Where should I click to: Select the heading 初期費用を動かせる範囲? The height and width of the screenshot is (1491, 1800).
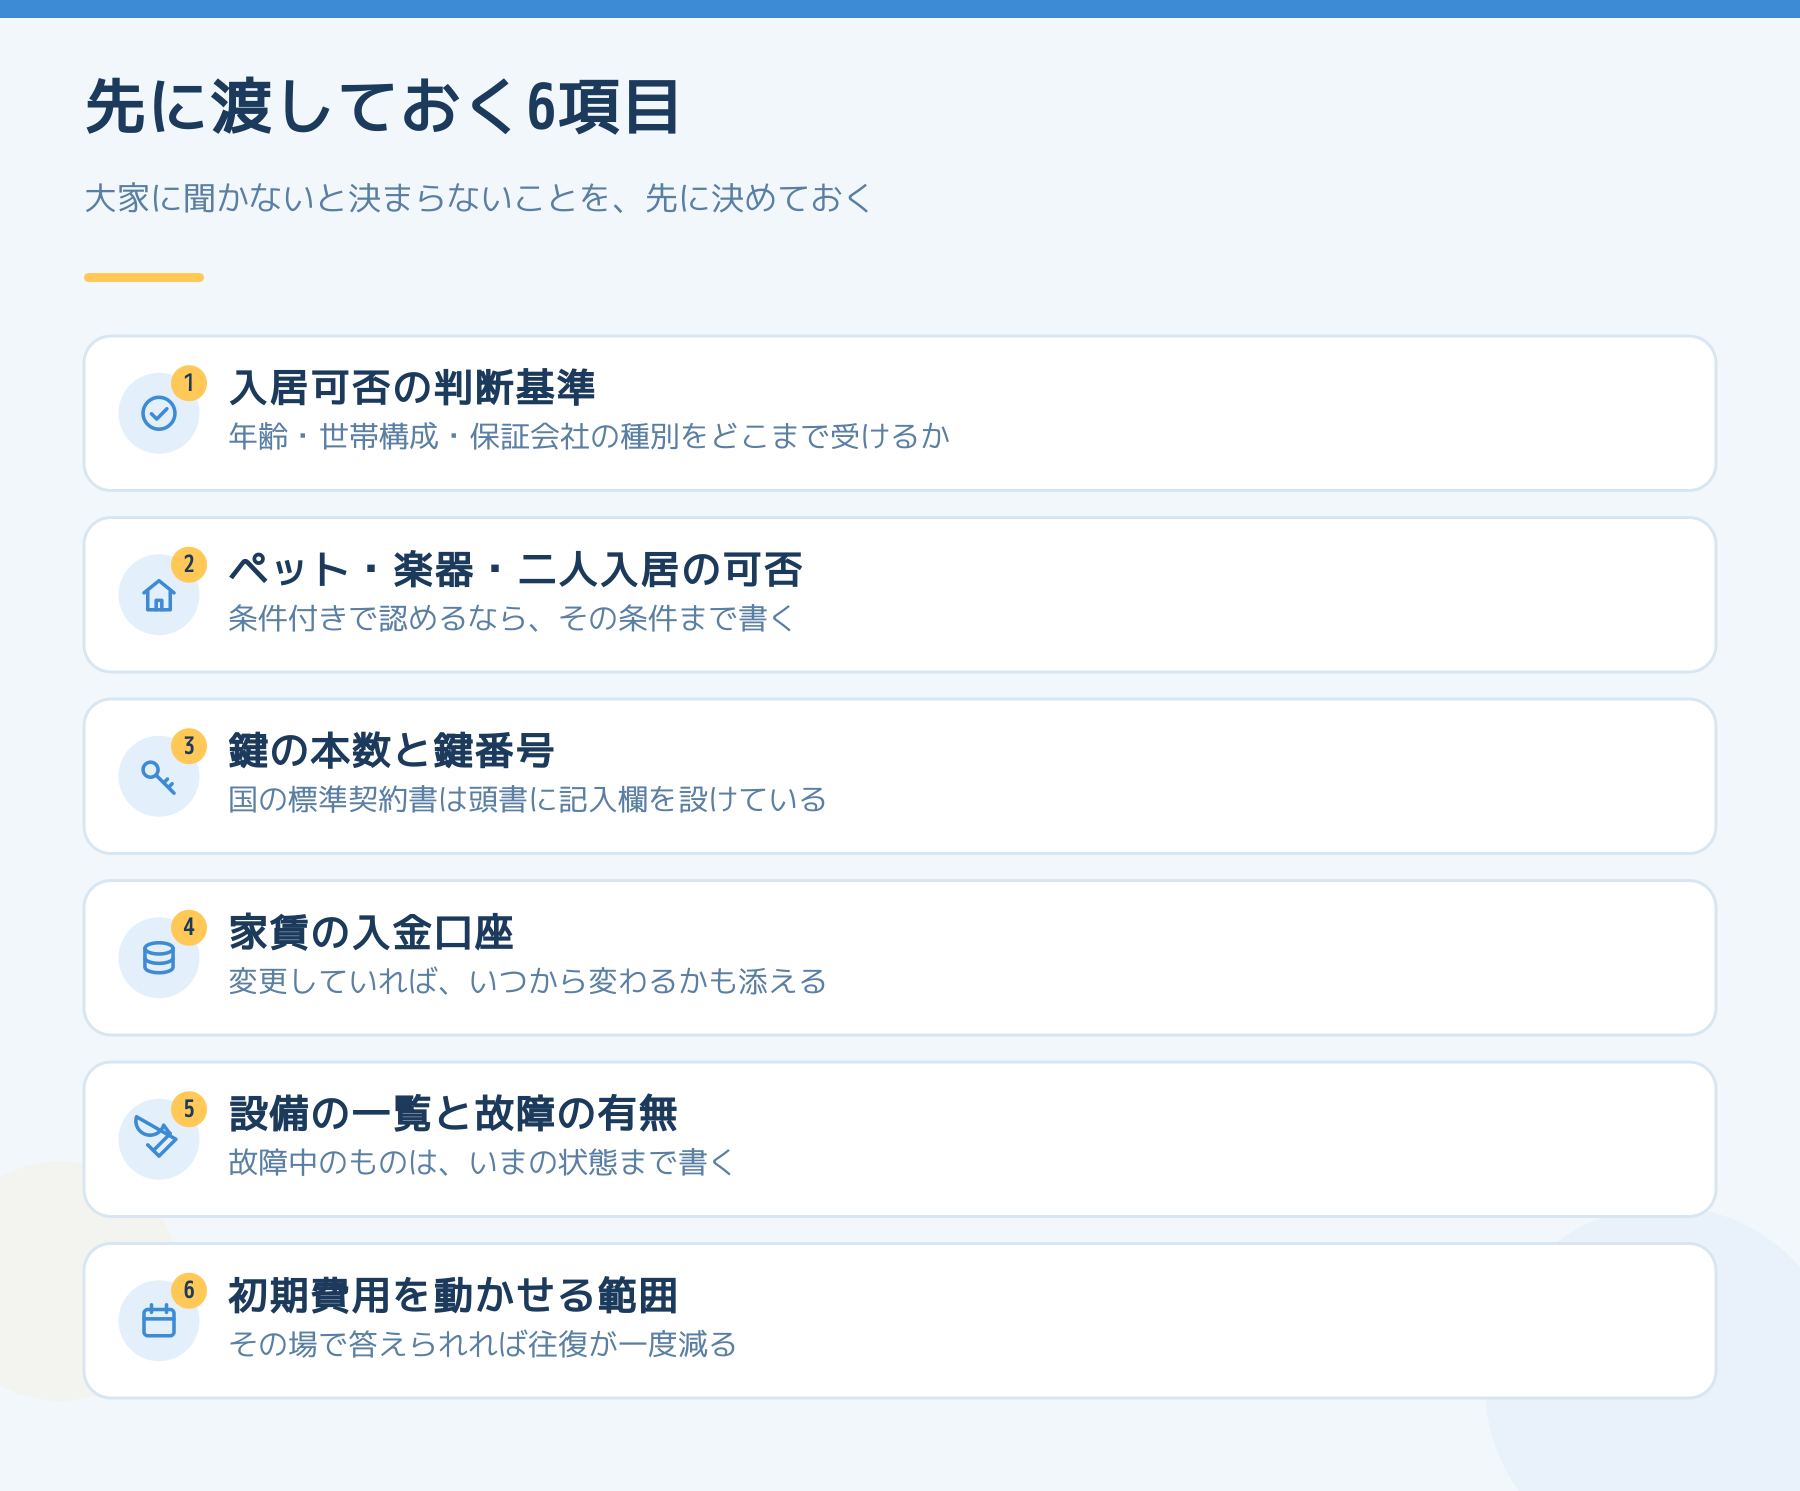pos(453,1296)
